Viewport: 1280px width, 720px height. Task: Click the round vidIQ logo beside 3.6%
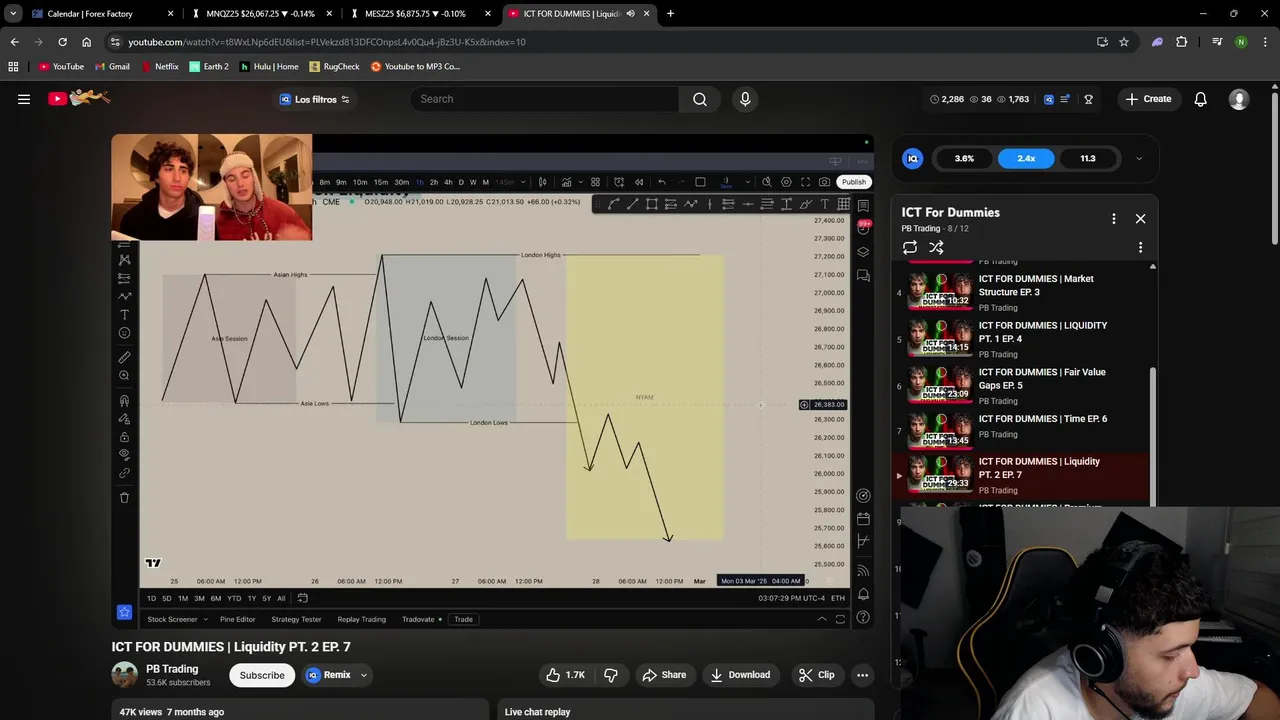coord(912,158)
